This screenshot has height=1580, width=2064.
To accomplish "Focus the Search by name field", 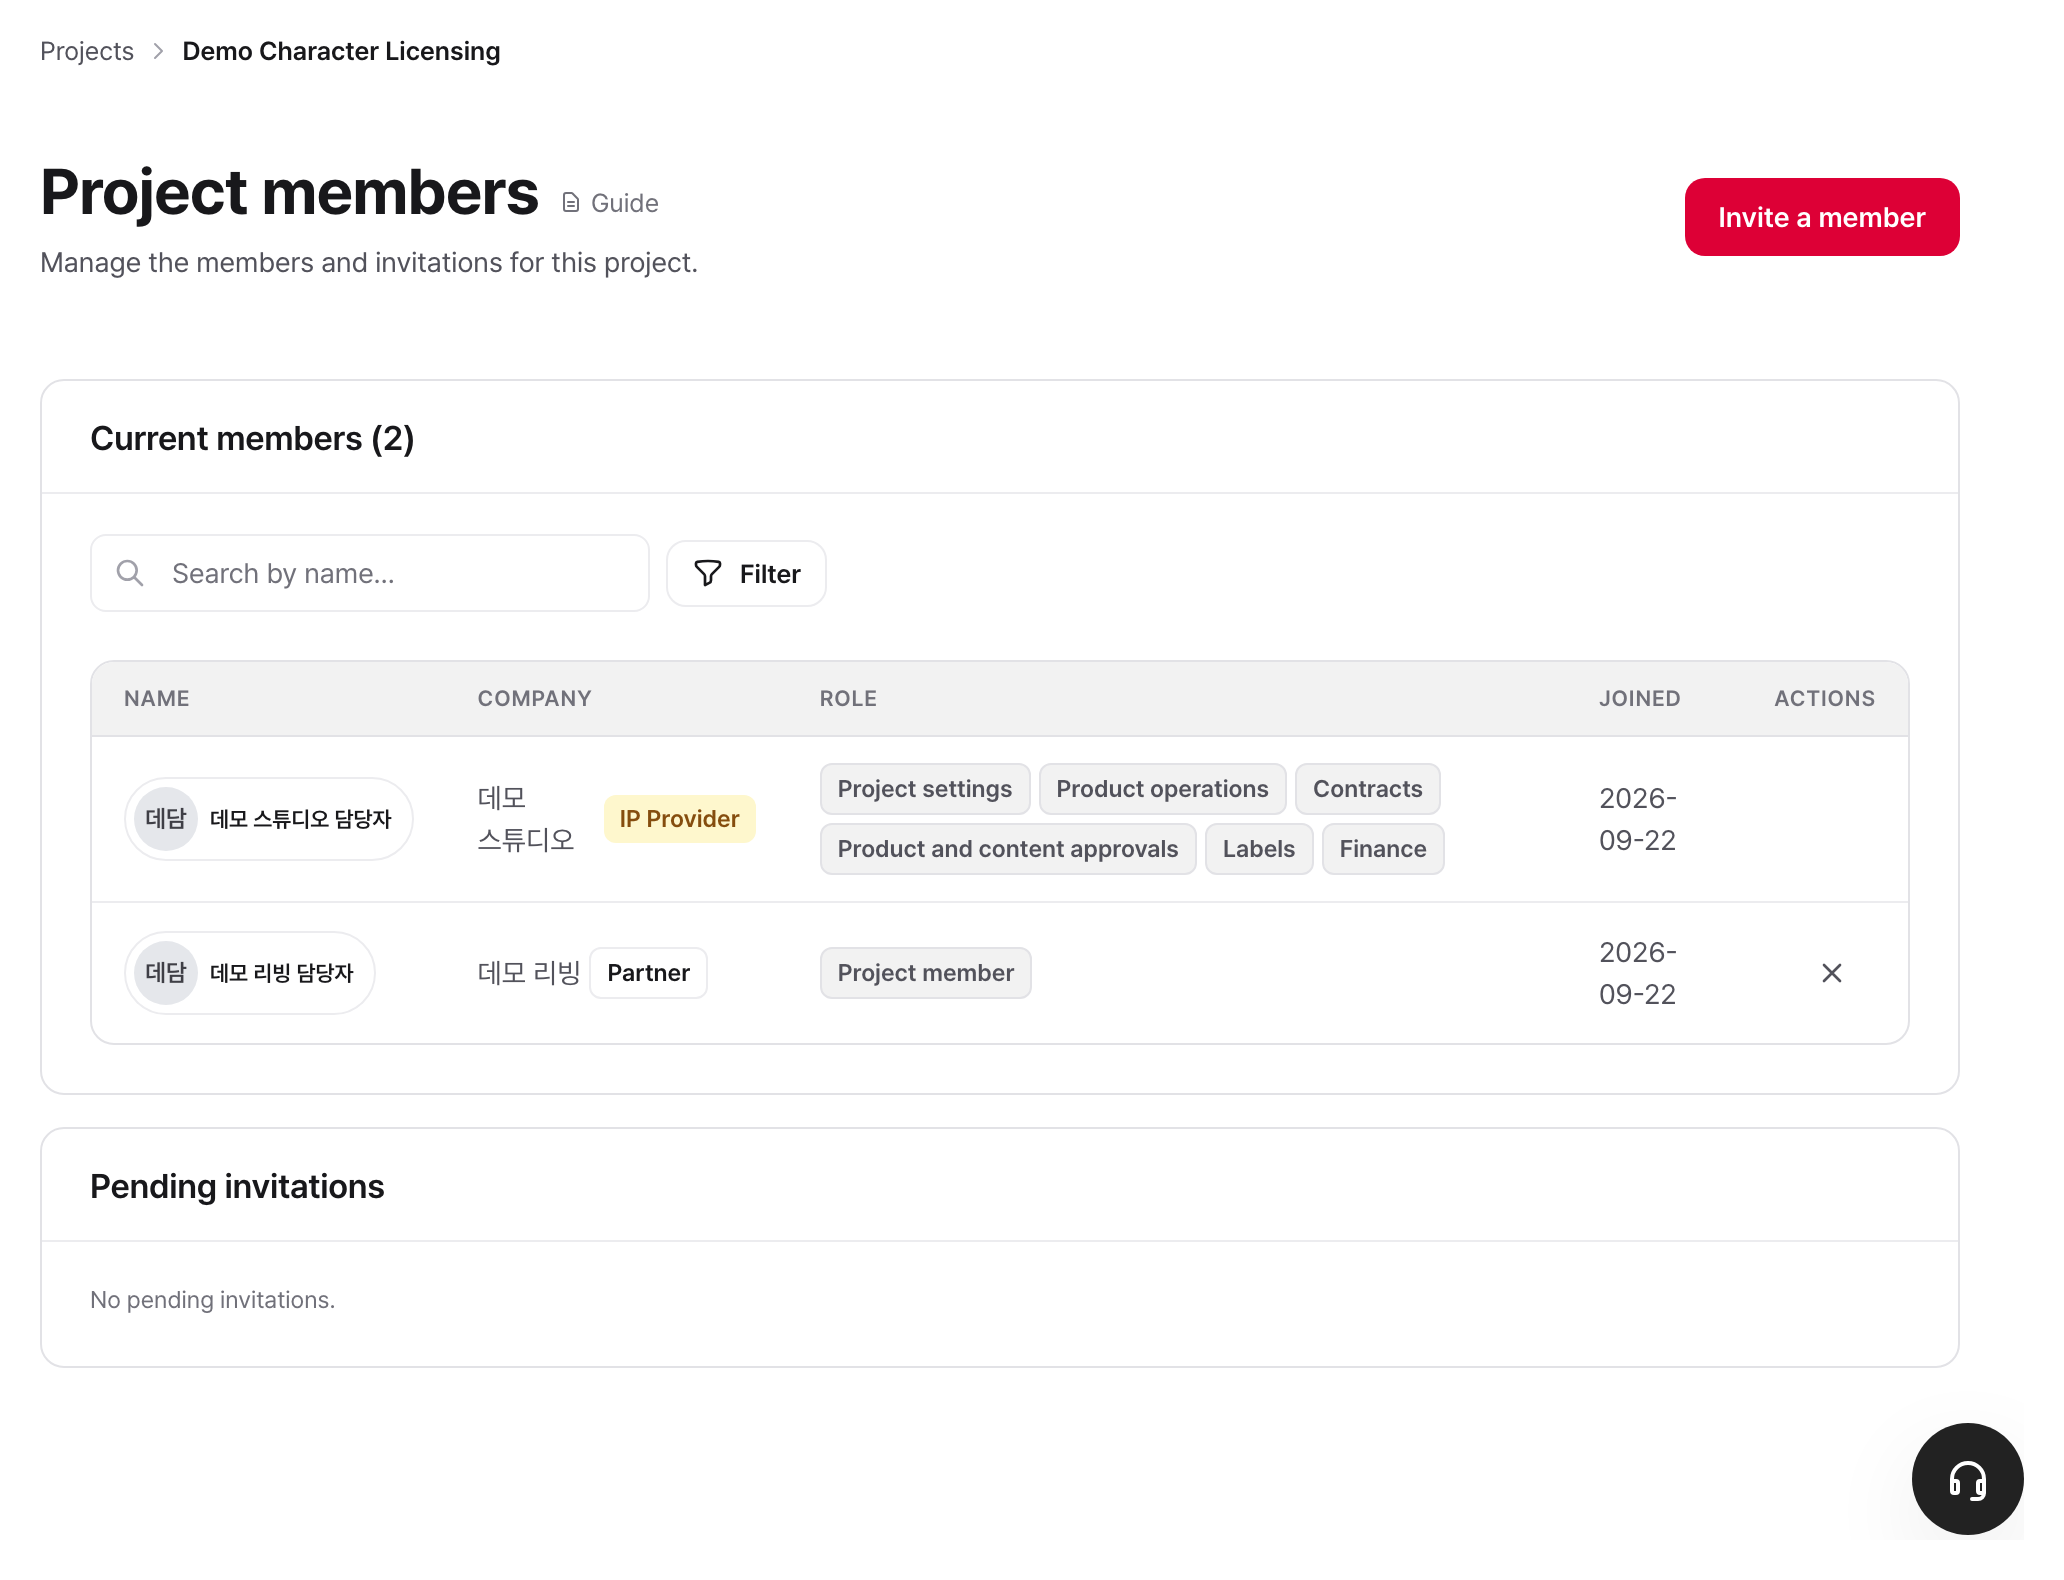I will [x=370, y=573].
